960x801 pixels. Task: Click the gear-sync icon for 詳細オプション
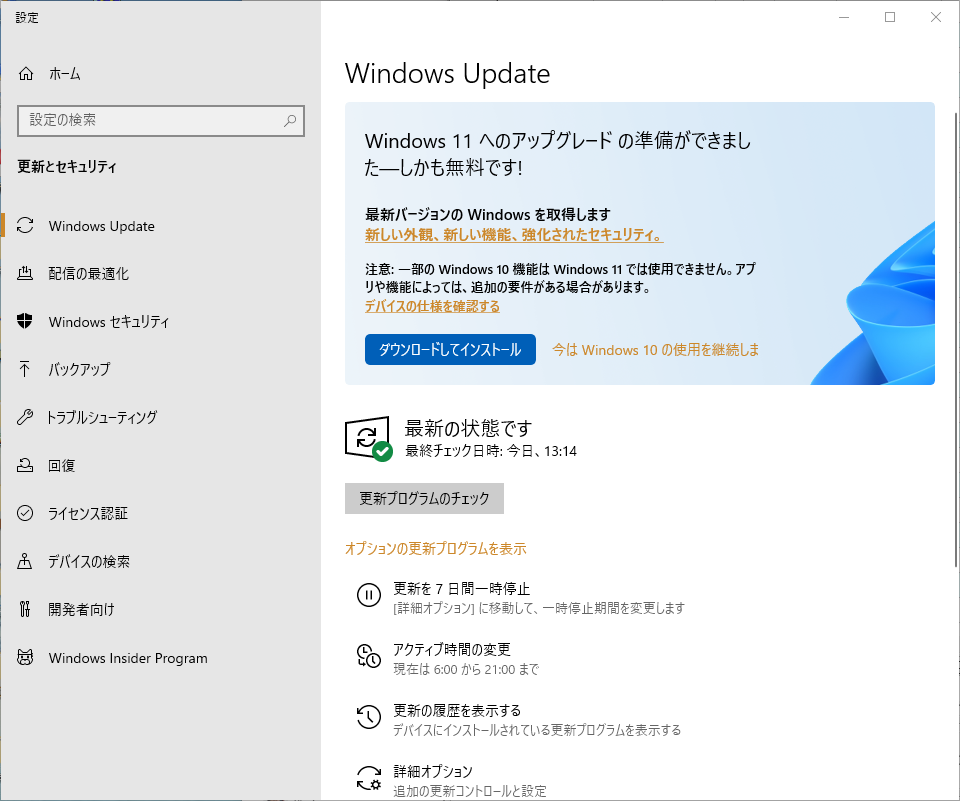tap(369, 778)
